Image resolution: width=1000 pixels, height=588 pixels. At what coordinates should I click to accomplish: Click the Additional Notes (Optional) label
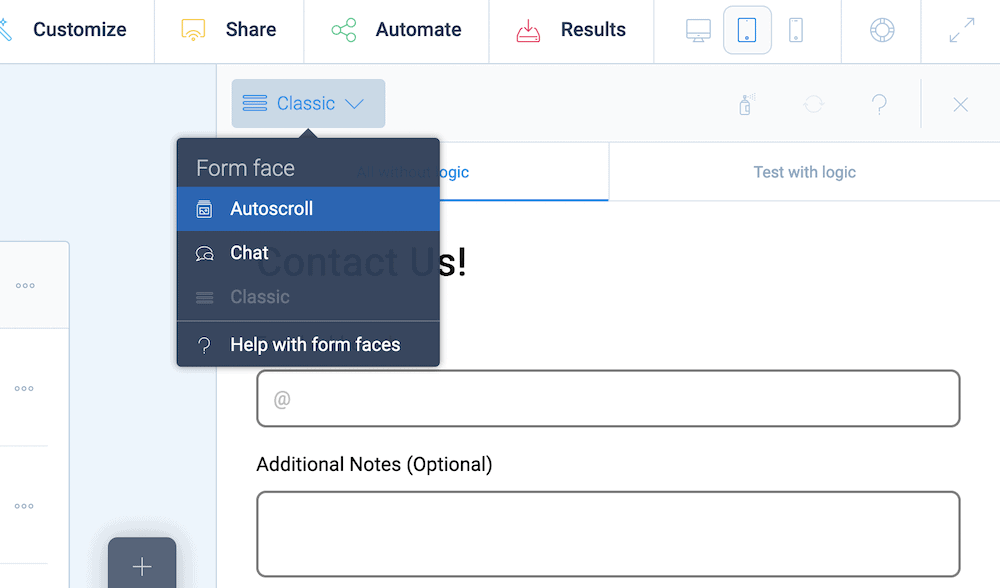click(374, 464)
